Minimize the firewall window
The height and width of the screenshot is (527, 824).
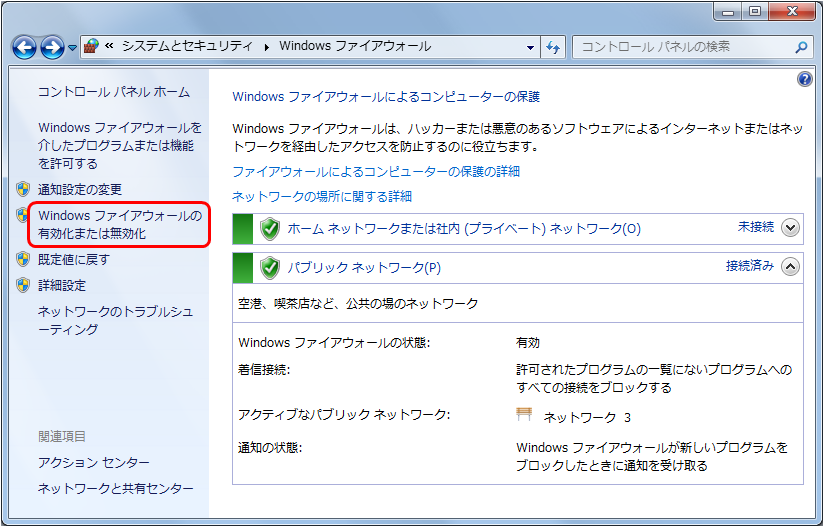pyautogui.click(x=728, y=12)
